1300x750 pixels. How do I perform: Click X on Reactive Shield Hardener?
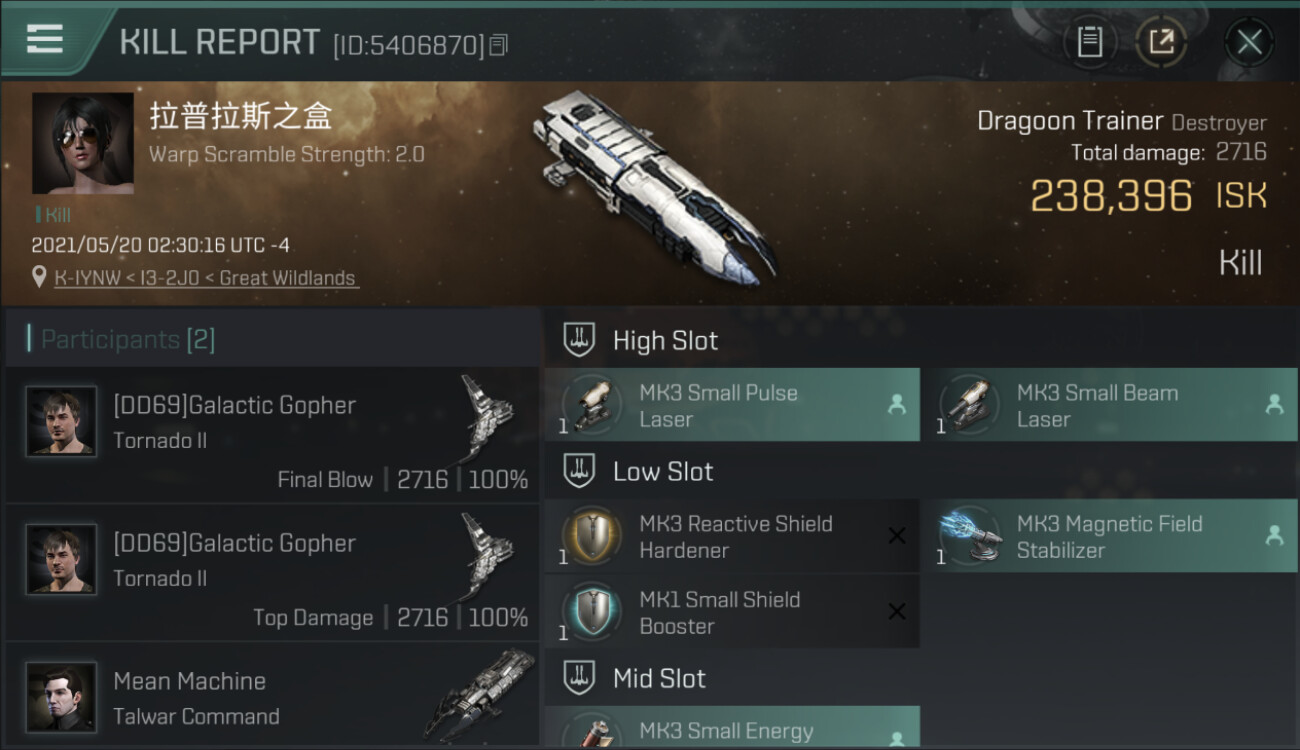click(x=897, y=536)
